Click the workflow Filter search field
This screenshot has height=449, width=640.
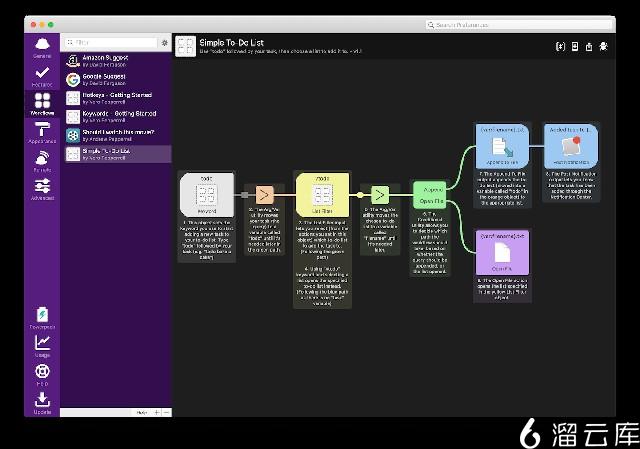tap(110, 42)
